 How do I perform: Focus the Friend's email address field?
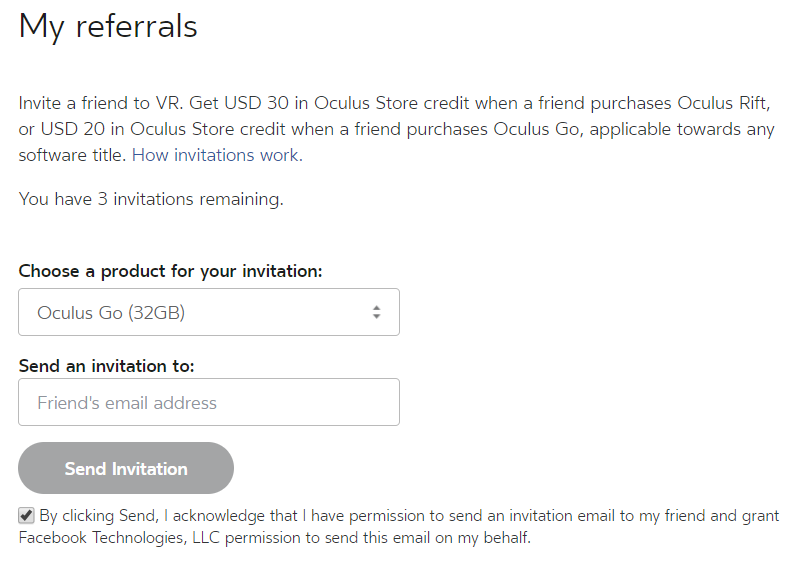coord(208,402)
